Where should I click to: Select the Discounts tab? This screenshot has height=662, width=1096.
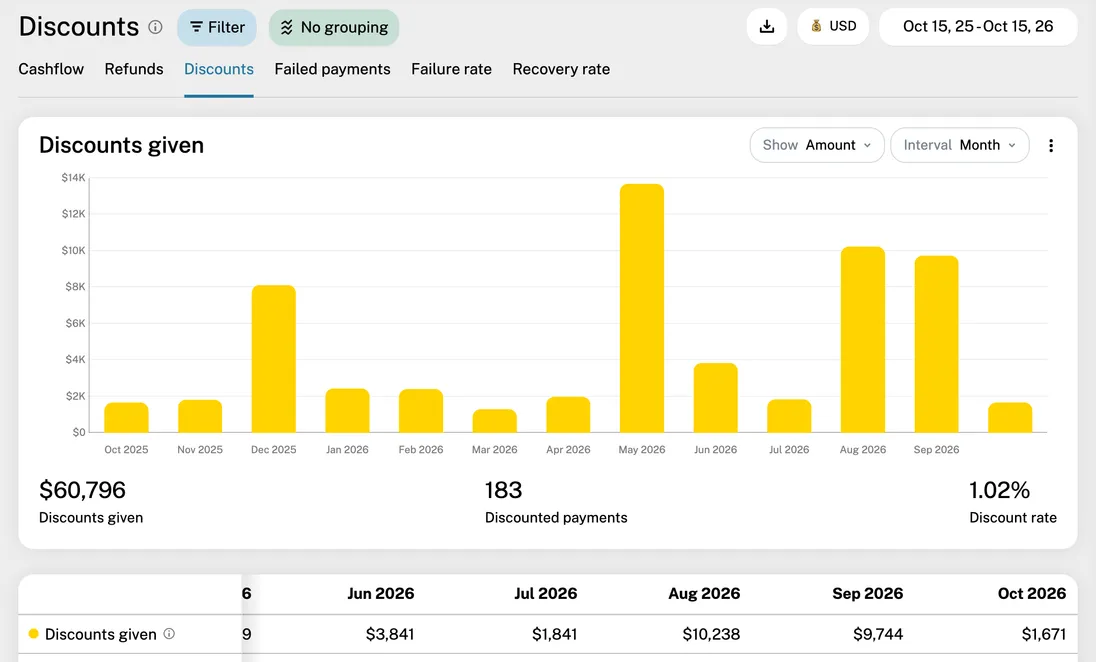tap(219, 69)
